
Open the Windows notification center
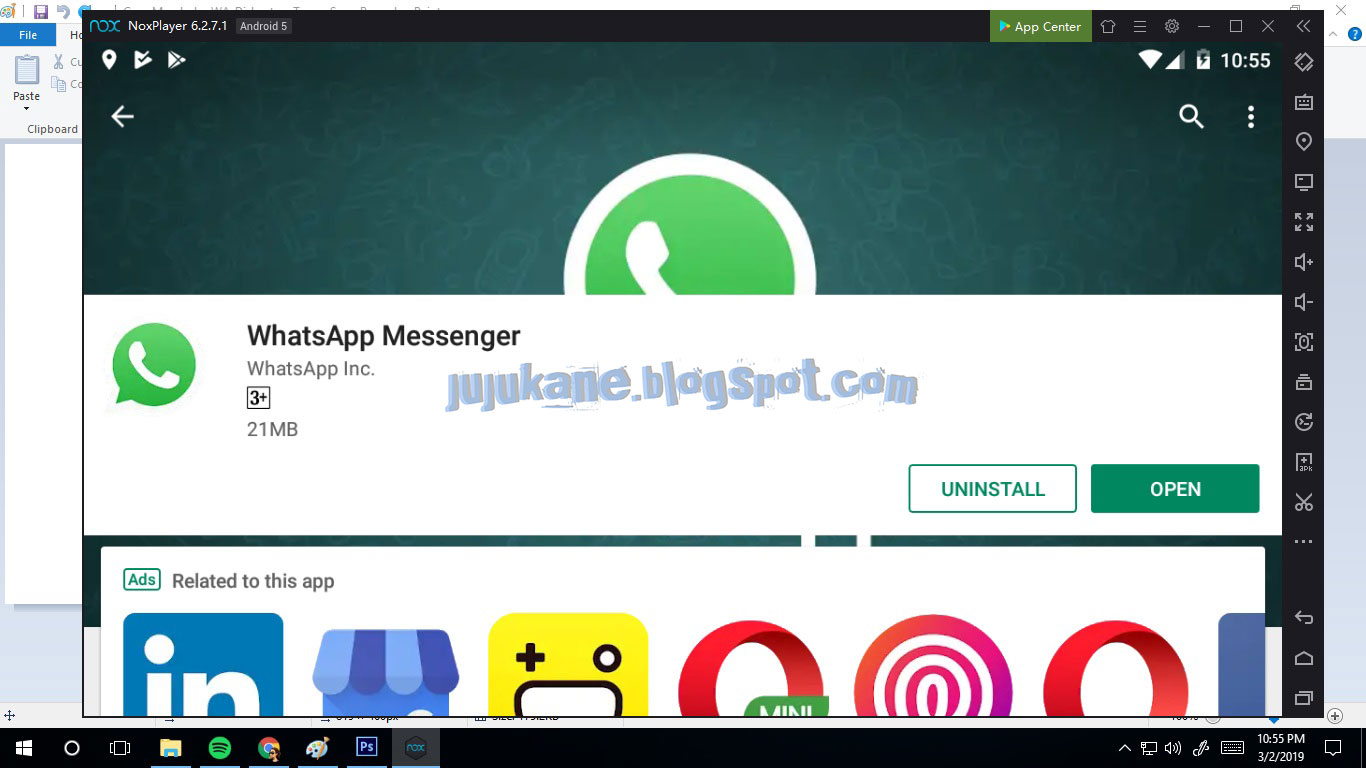(1333, 747)
